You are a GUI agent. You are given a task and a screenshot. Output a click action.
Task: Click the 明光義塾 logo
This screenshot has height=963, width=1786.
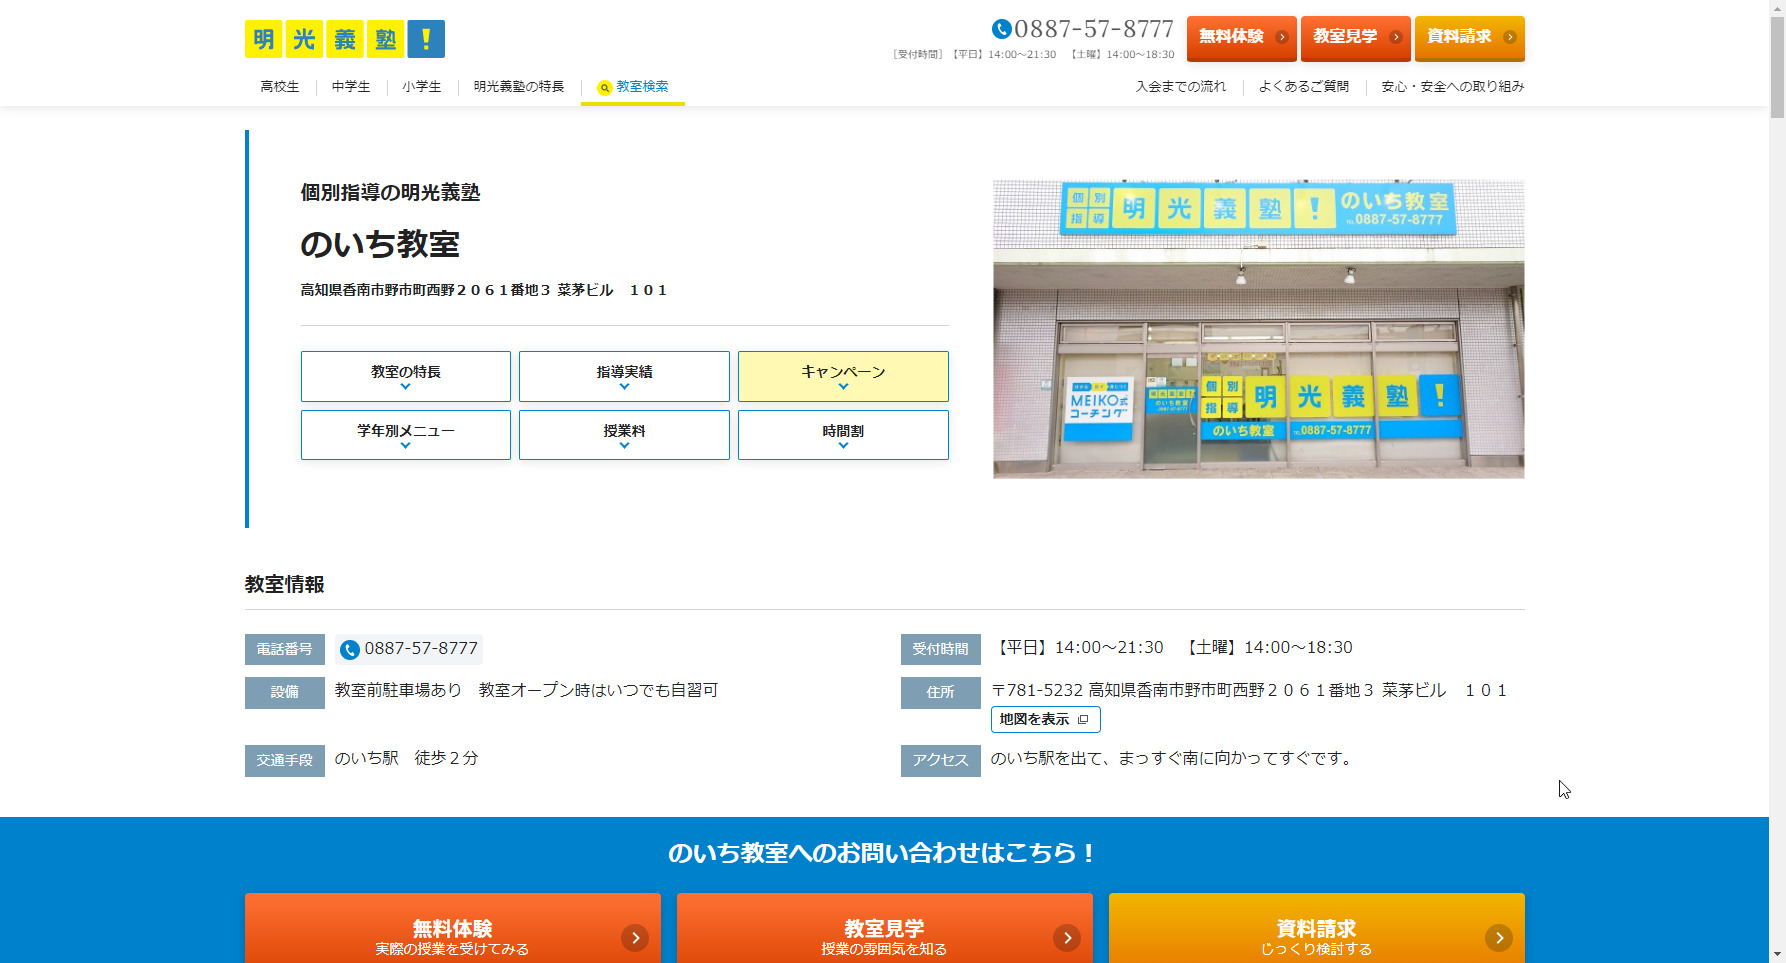345,39
